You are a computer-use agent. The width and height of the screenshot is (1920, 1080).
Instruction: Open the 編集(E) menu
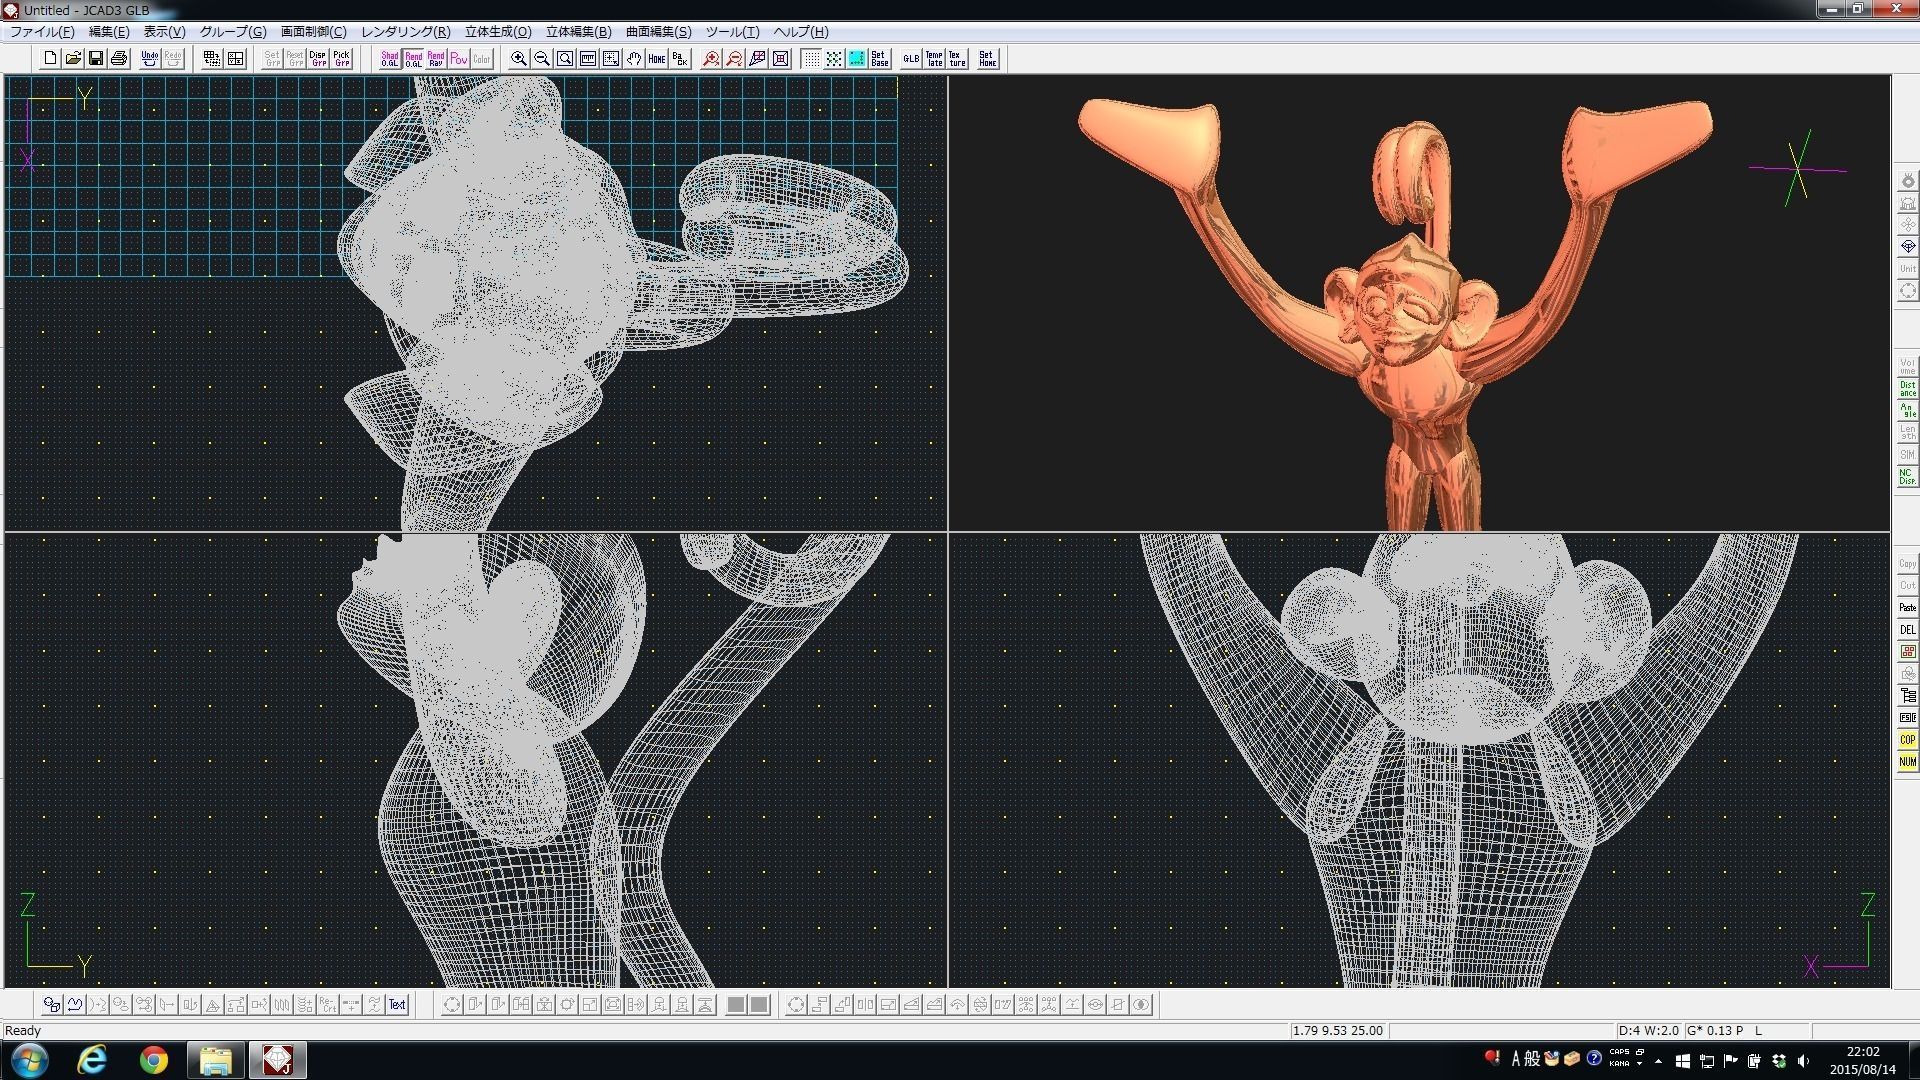[x=109, y=32]
